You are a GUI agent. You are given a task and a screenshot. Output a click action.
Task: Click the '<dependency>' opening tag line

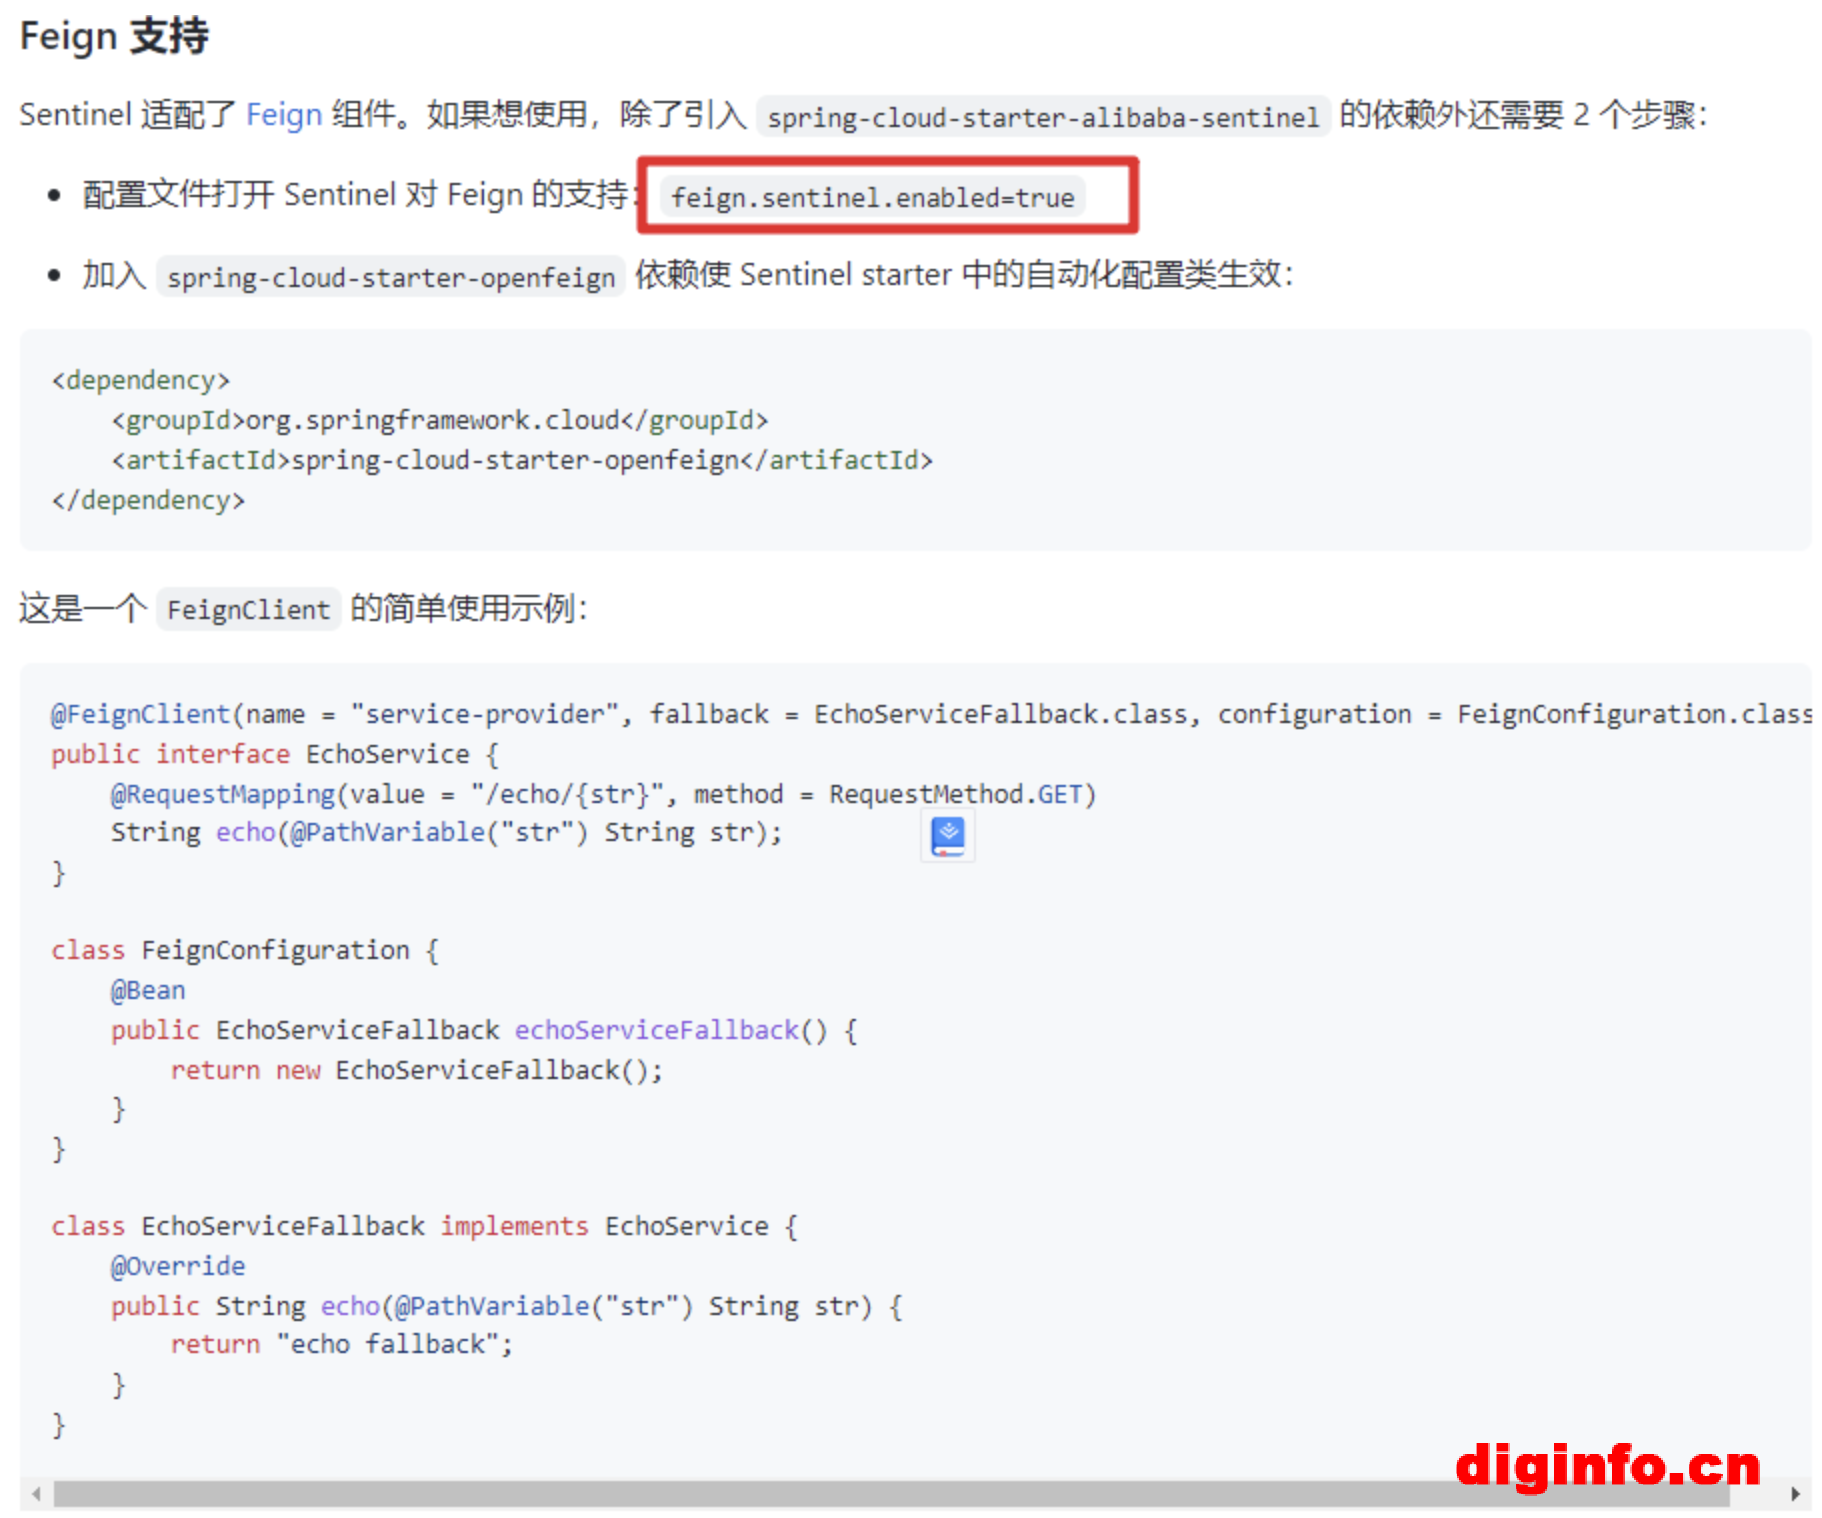tap(141, 380)
